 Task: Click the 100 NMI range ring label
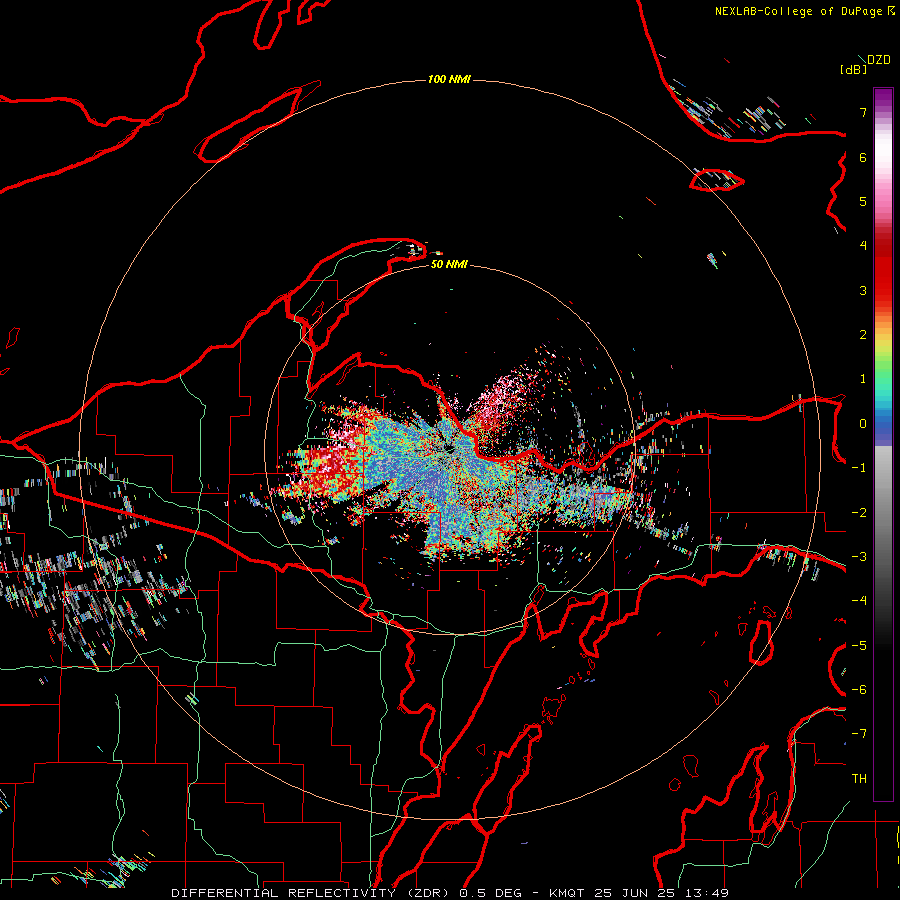449,79
